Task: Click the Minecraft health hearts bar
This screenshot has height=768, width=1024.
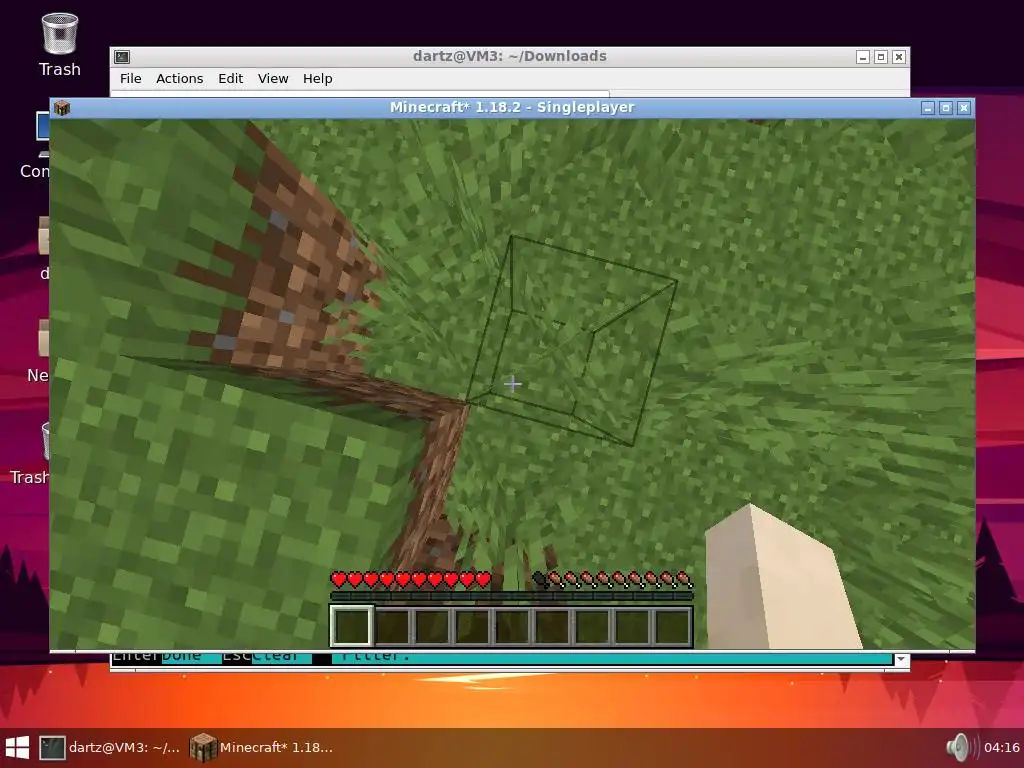Action: (411, 579)
